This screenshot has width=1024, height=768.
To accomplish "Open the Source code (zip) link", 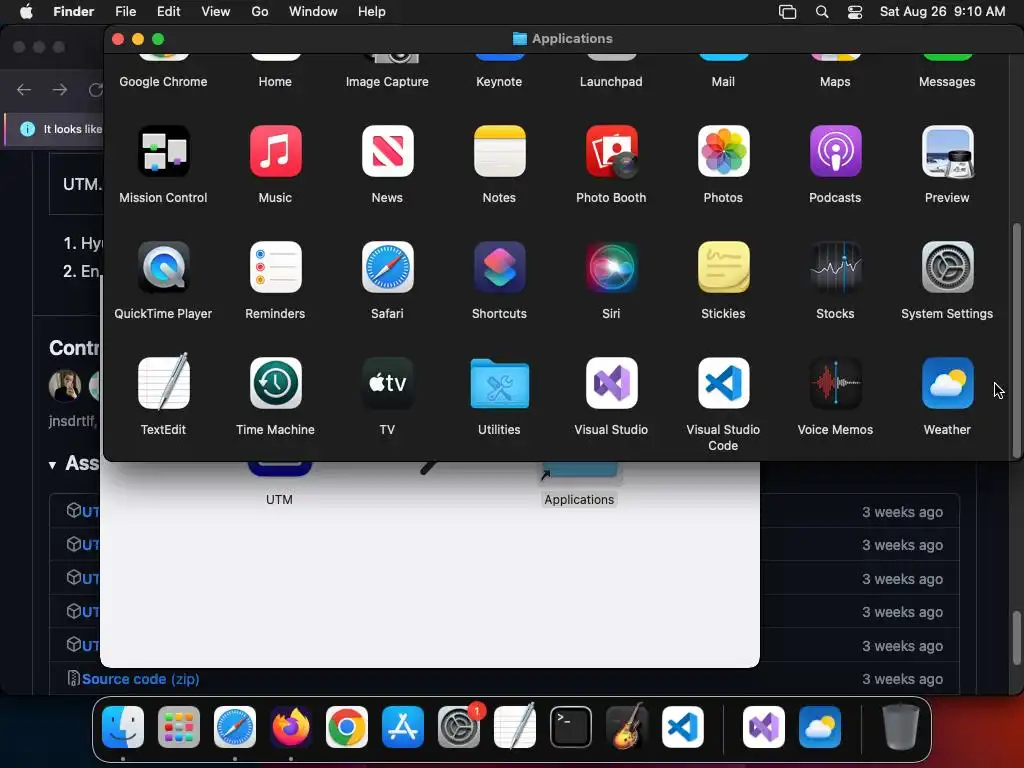I will pyautogui.click(x=140, y=679).
